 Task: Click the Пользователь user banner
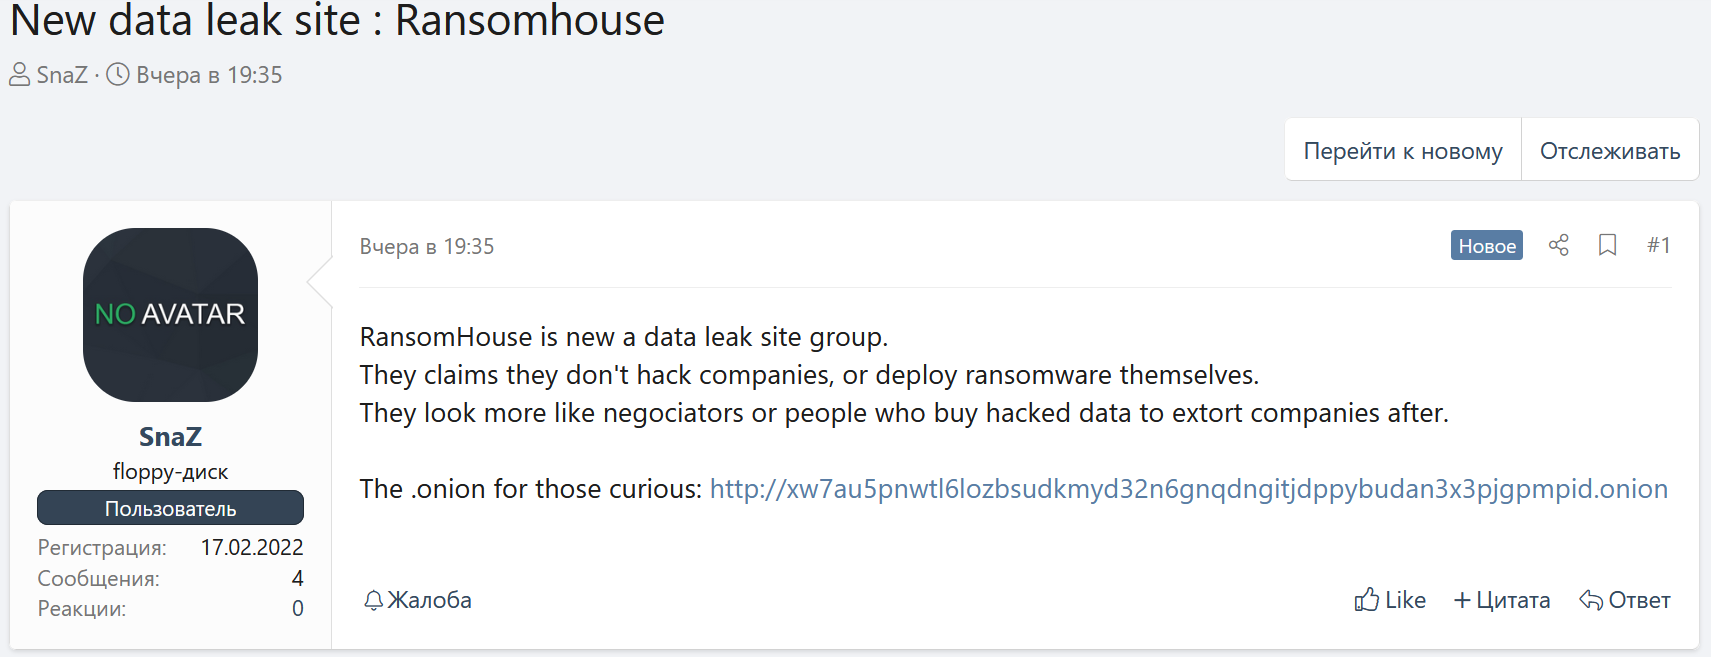[170, 508]
